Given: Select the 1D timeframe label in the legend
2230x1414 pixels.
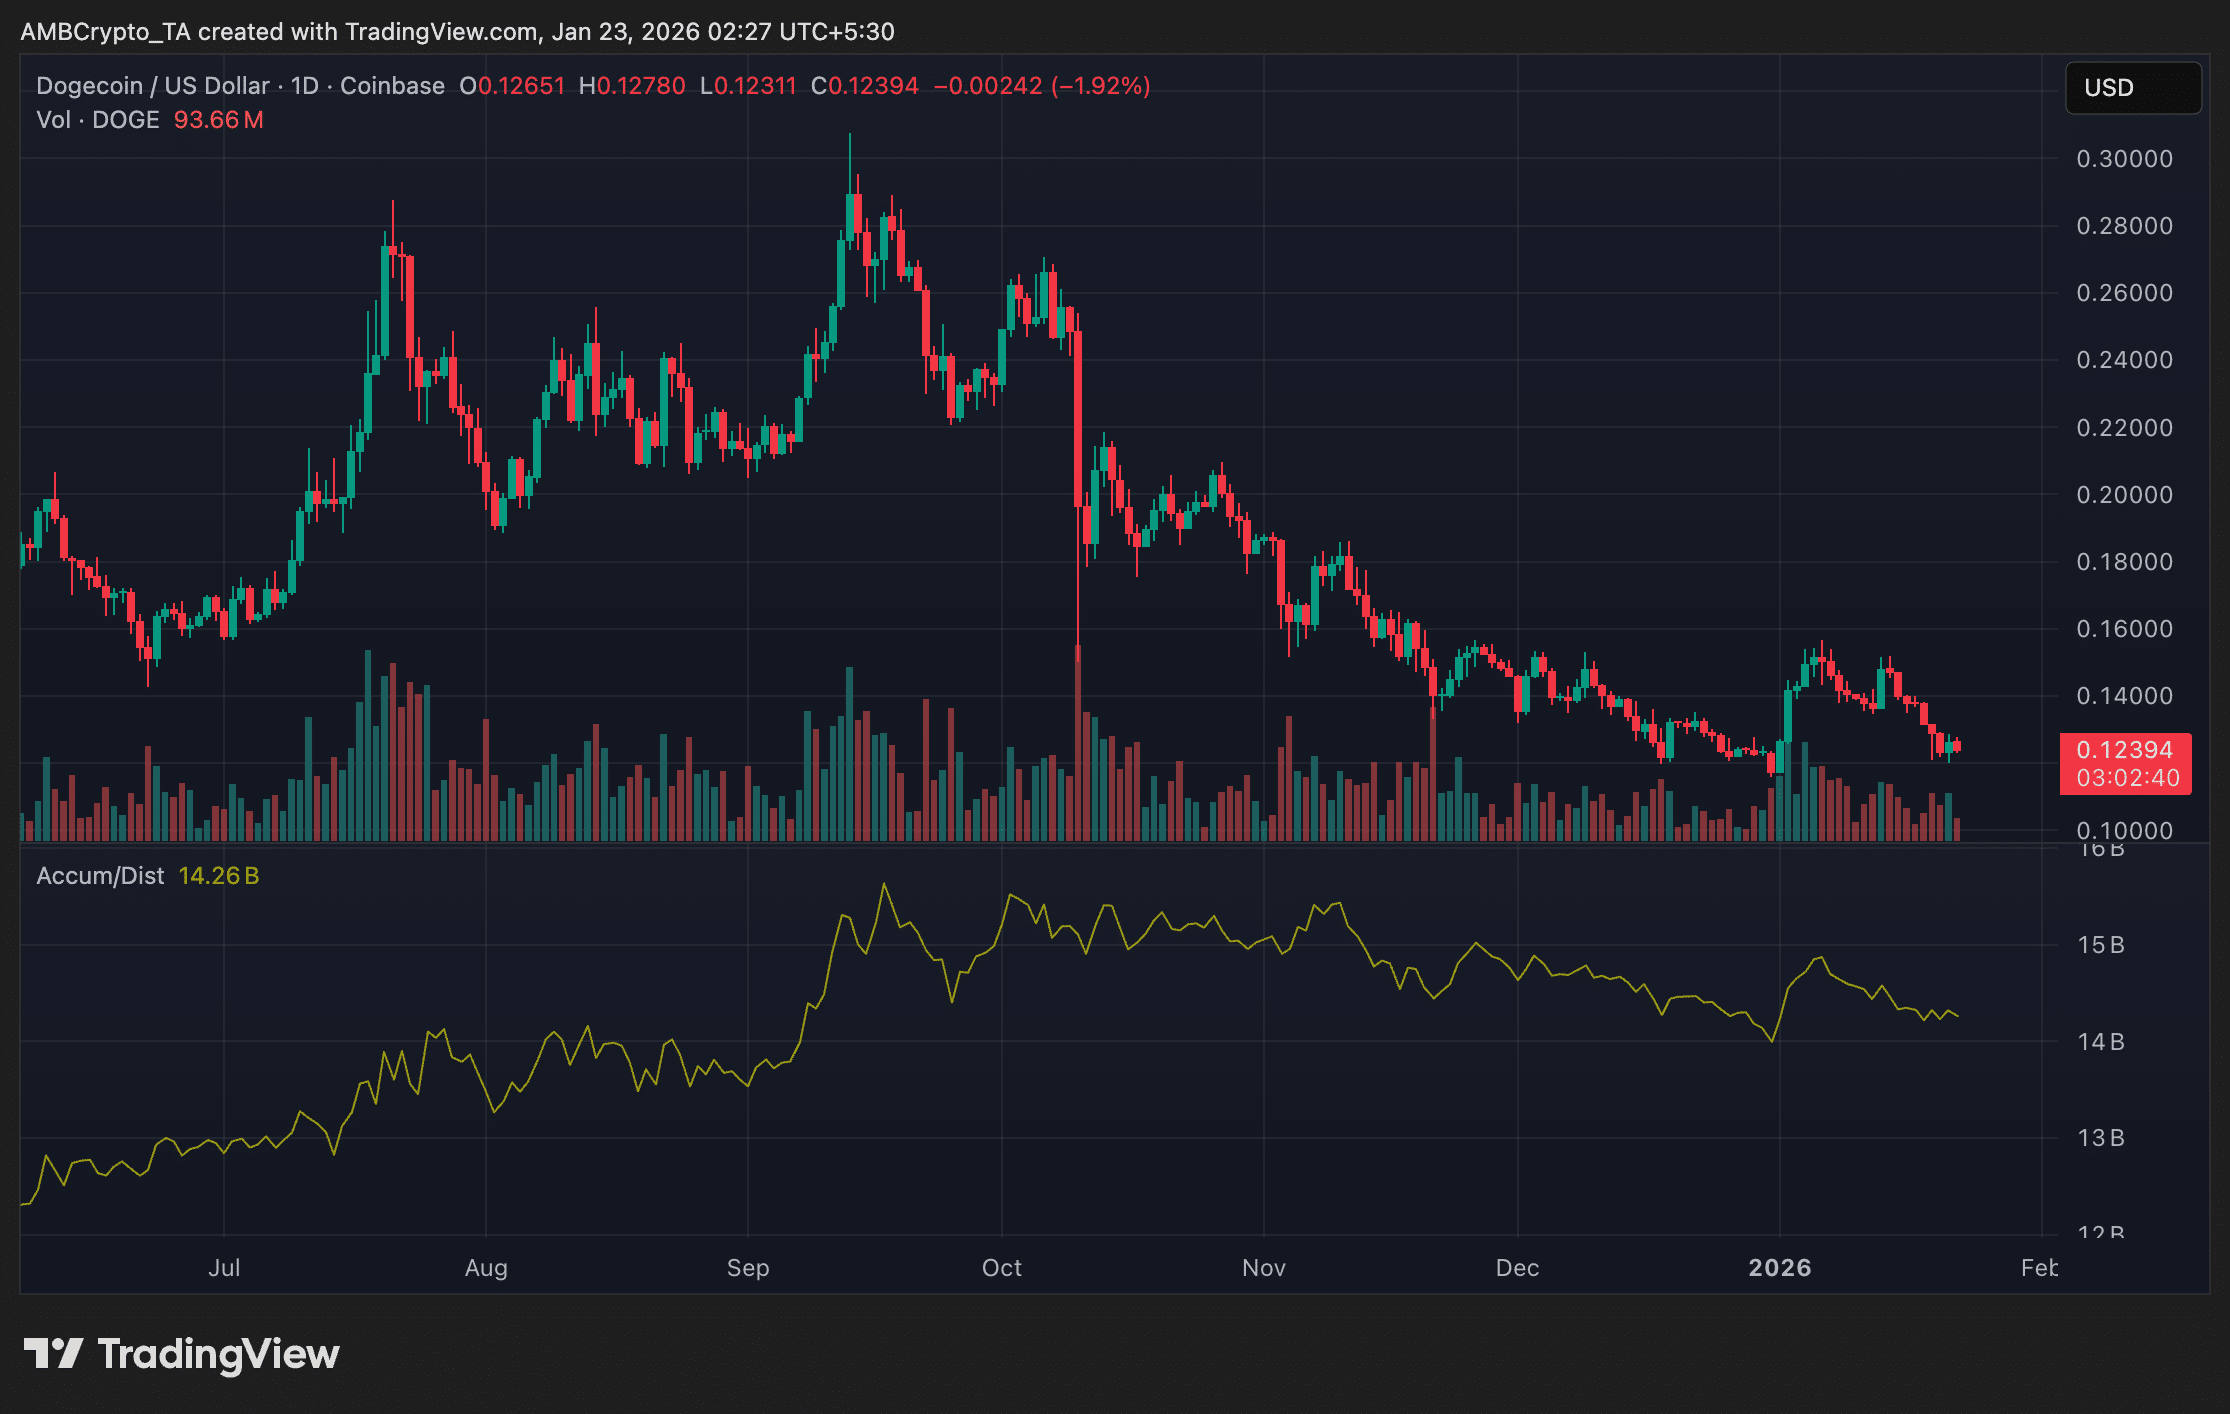Looking at the screenshot, I should click(307, 86).
